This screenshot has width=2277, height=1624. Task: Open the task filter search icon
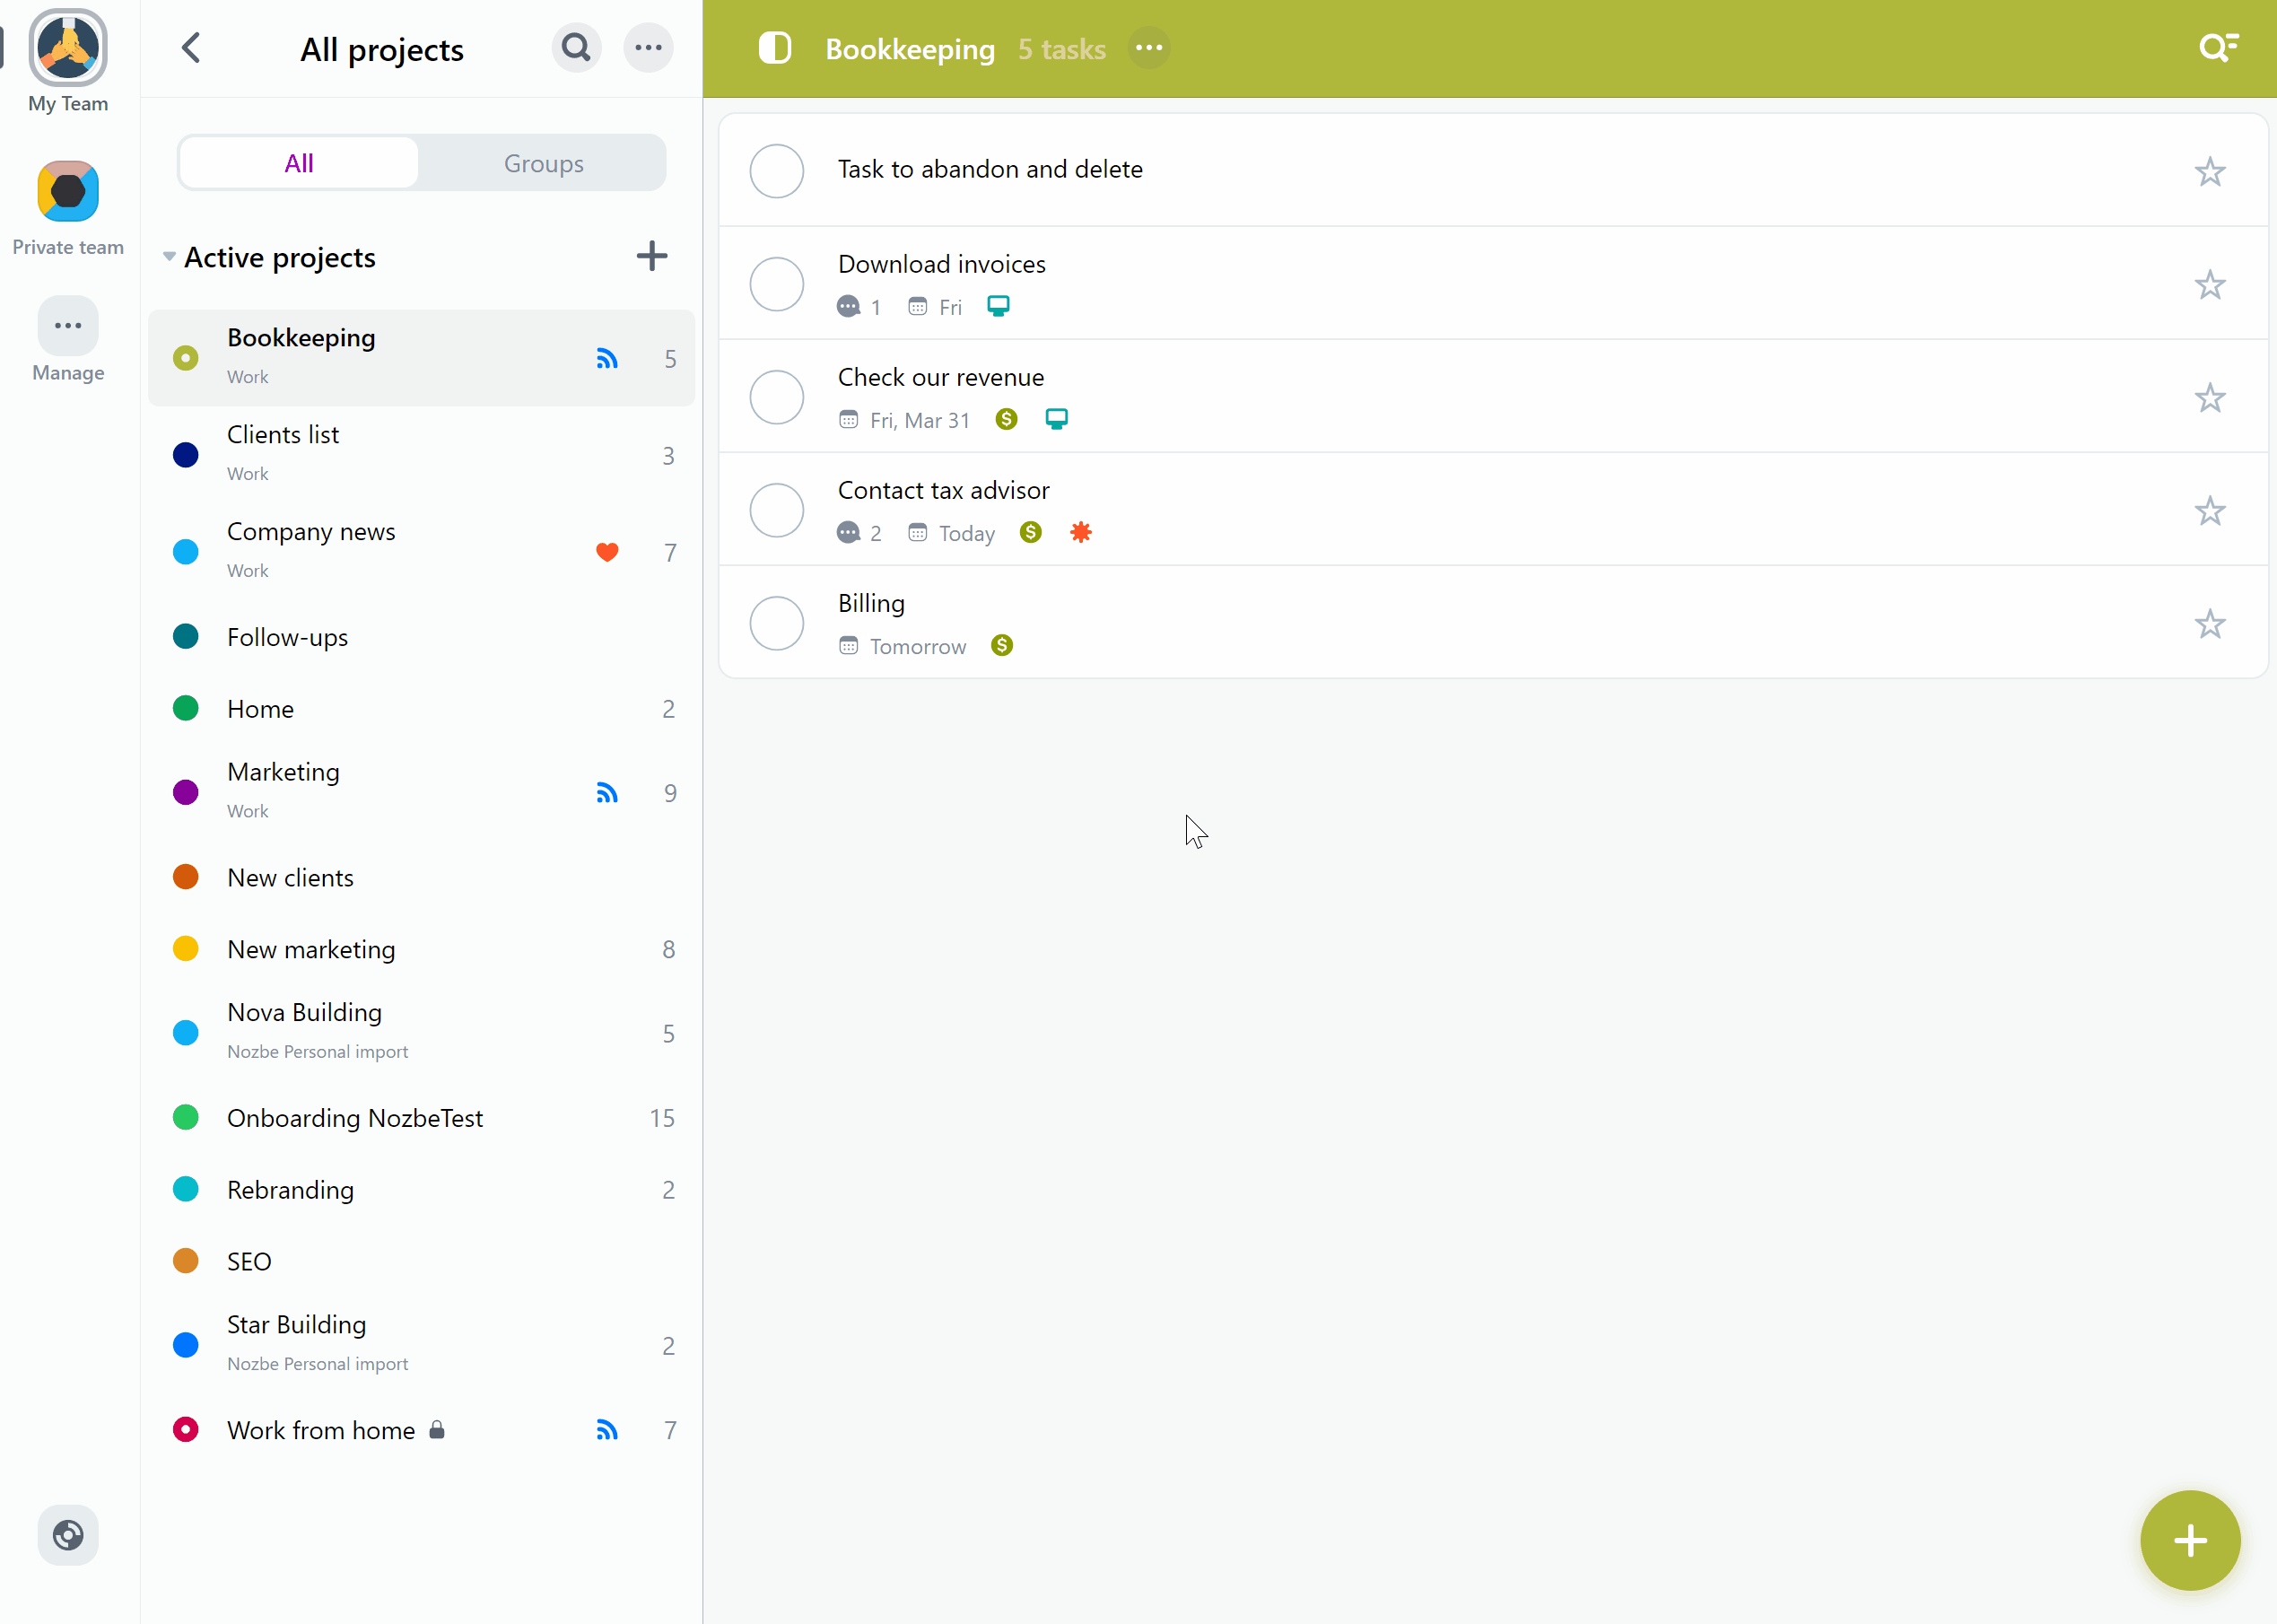point(2218,48)
